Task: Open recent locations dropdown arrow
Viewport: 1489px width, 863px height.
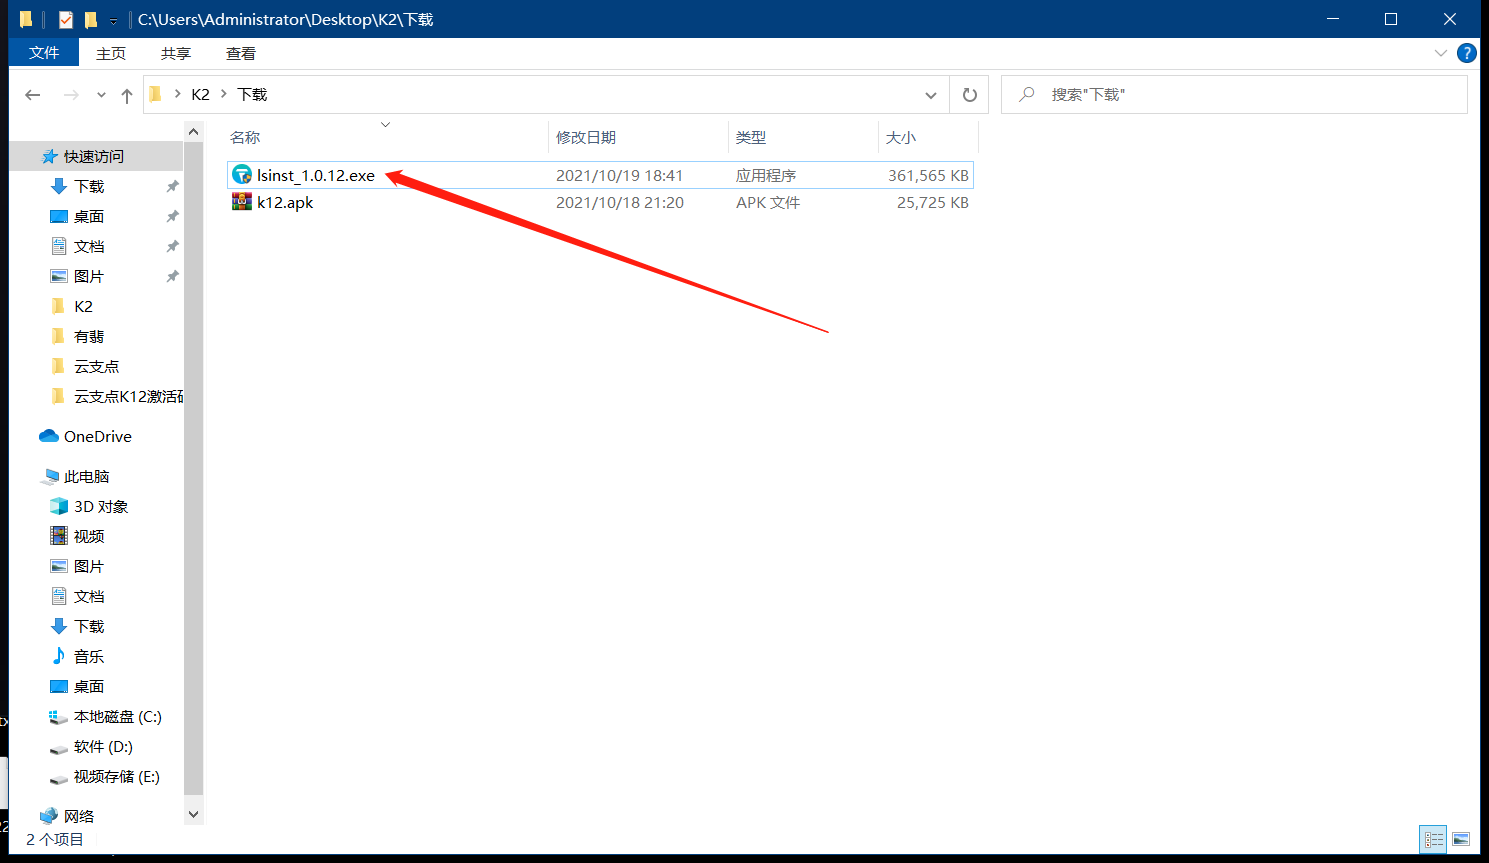Action: [x=101, y=95]
